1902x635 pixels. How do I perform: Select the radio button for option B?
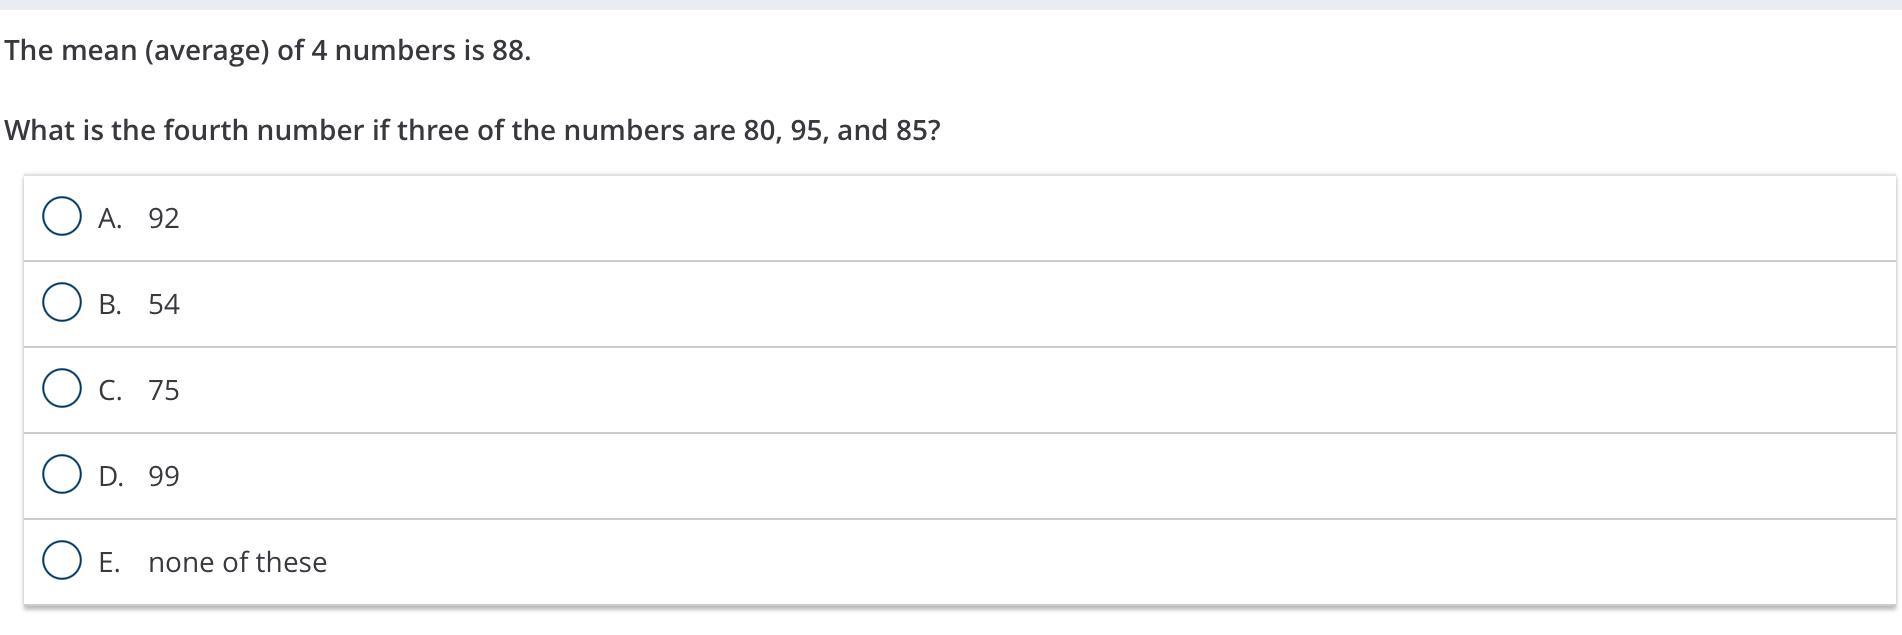62,303
